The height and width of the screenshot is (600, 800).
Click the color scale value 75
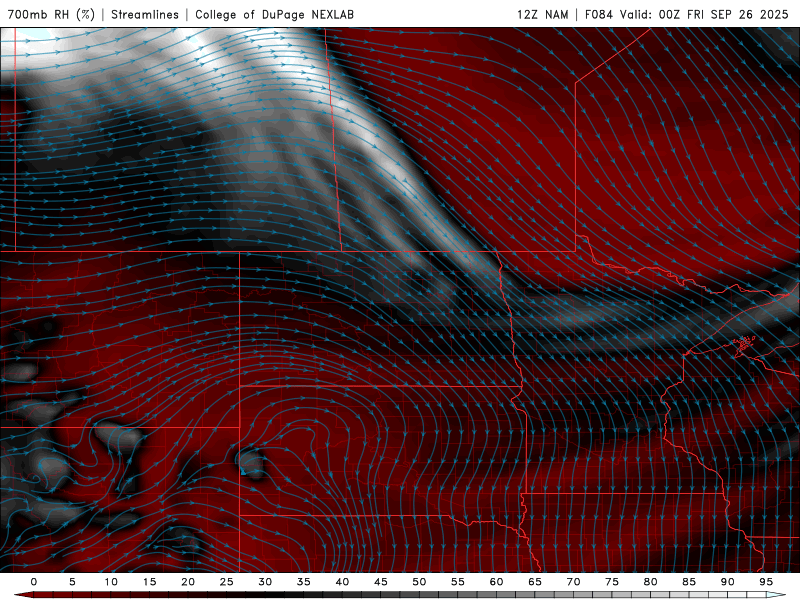click(612, 582)
